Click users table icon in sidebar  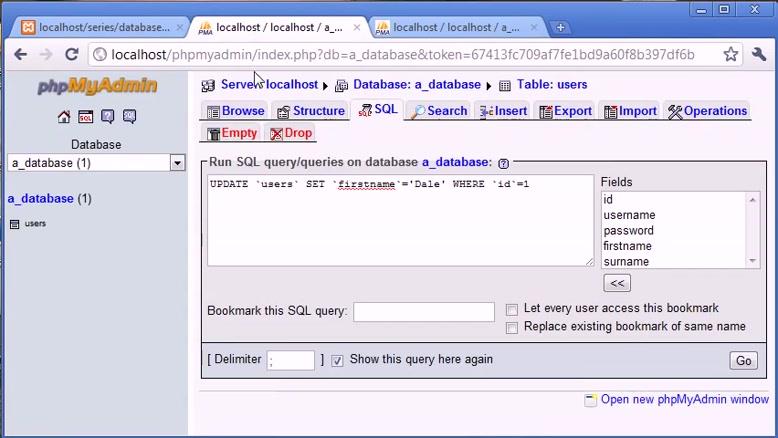pyautogui.click(x=14, y=224)
